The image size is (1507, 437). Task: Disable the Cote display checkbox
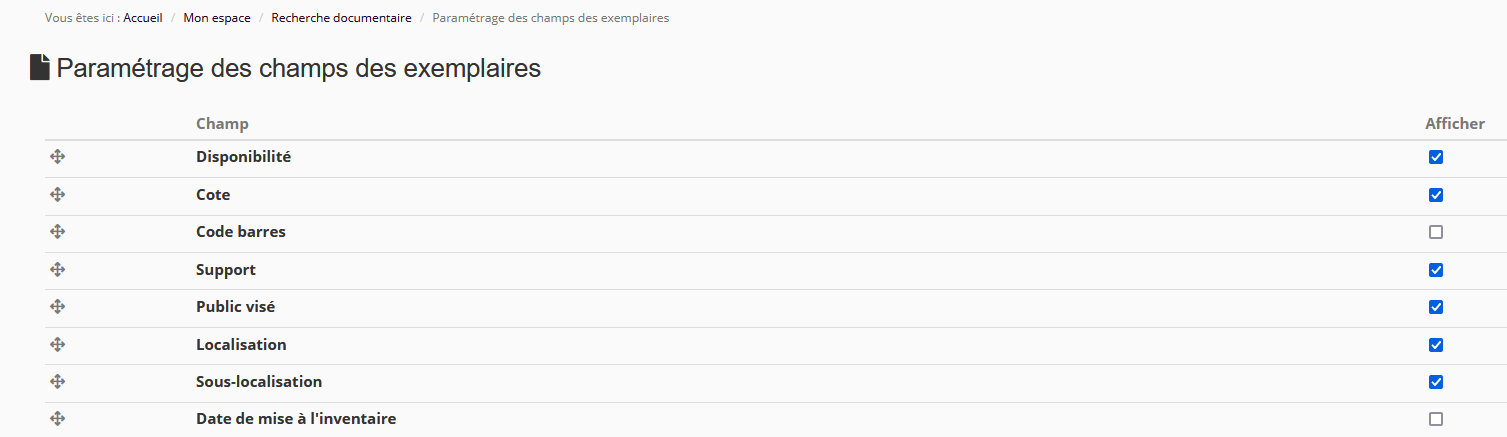click(1436, 195)
